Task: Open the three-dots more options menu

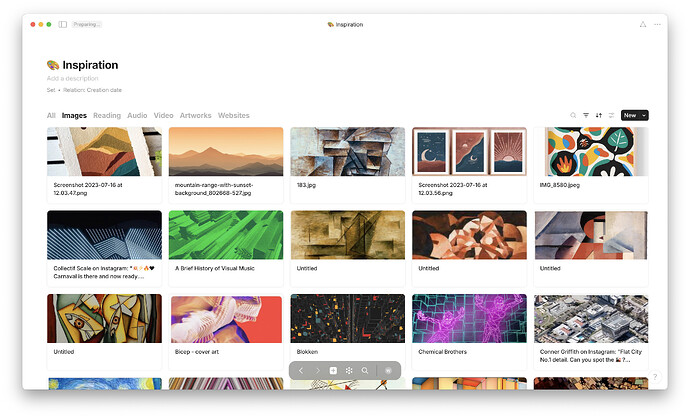Action: coord(657,24)
